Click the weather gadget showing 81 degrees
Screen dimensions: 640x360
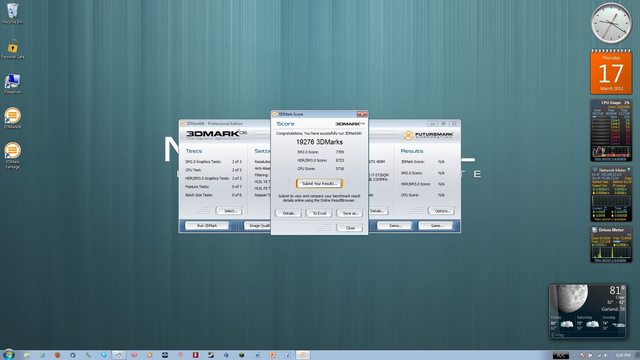coord(588,311)
